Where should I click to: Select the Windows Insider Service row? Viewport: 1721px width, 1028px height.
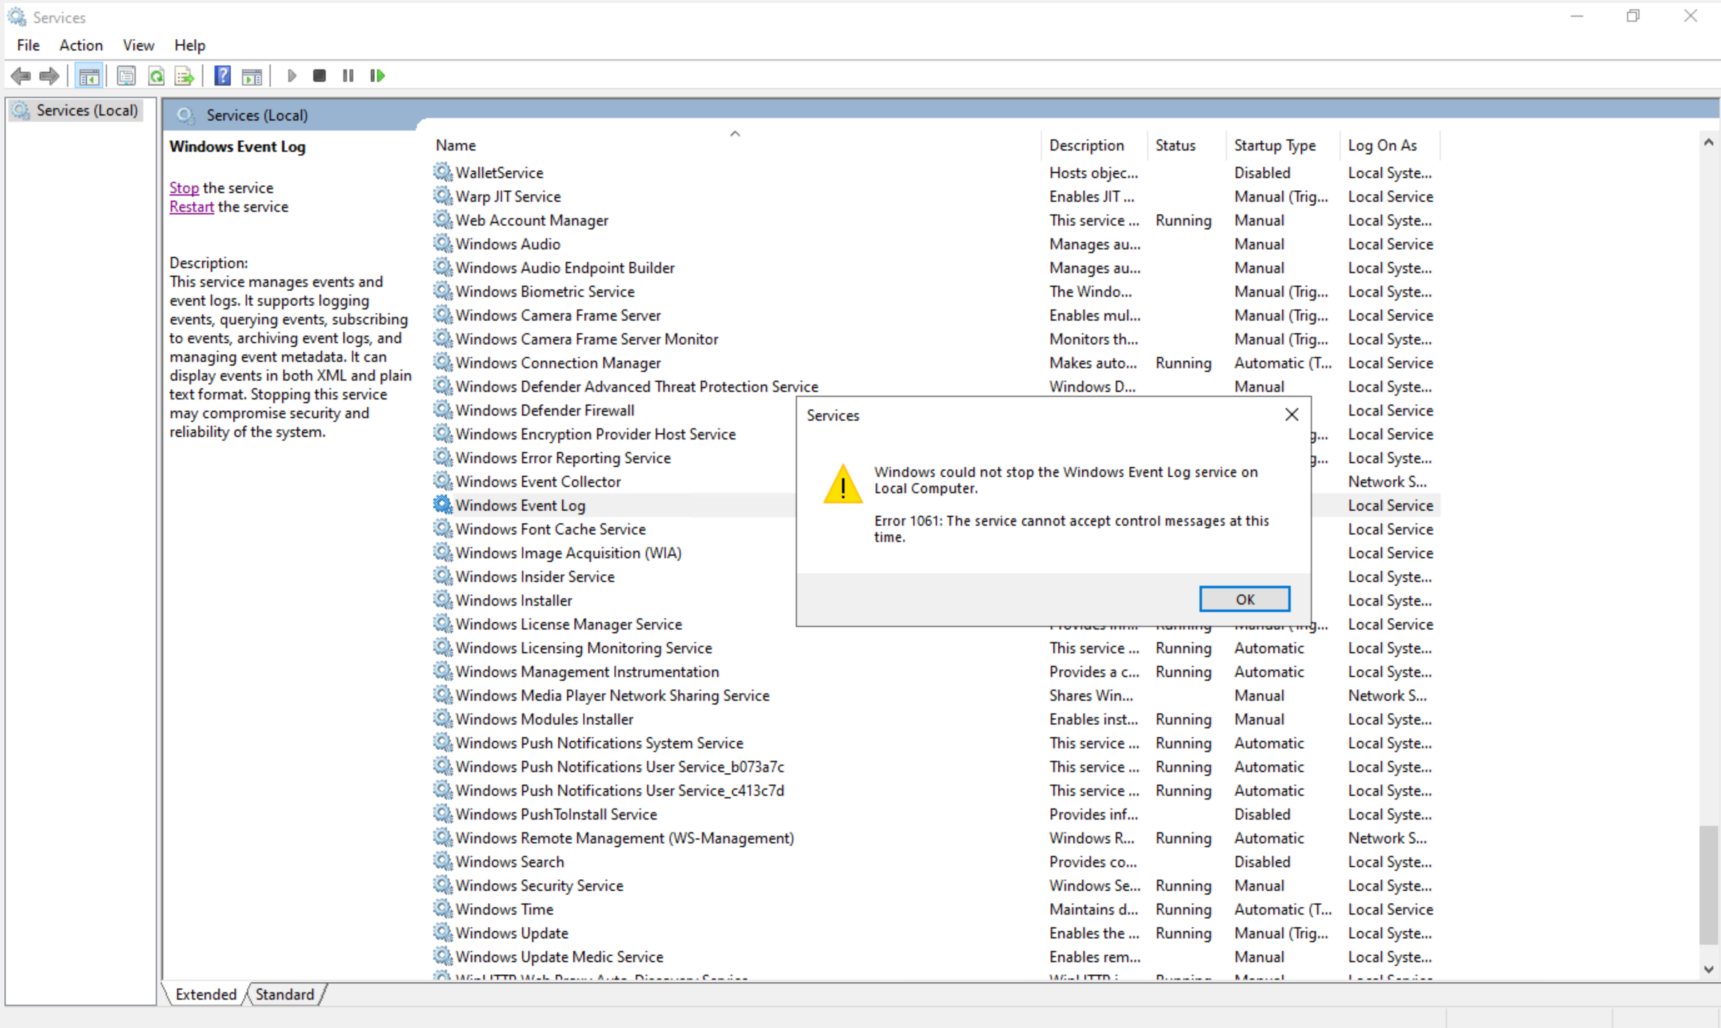tap(614, 577)
